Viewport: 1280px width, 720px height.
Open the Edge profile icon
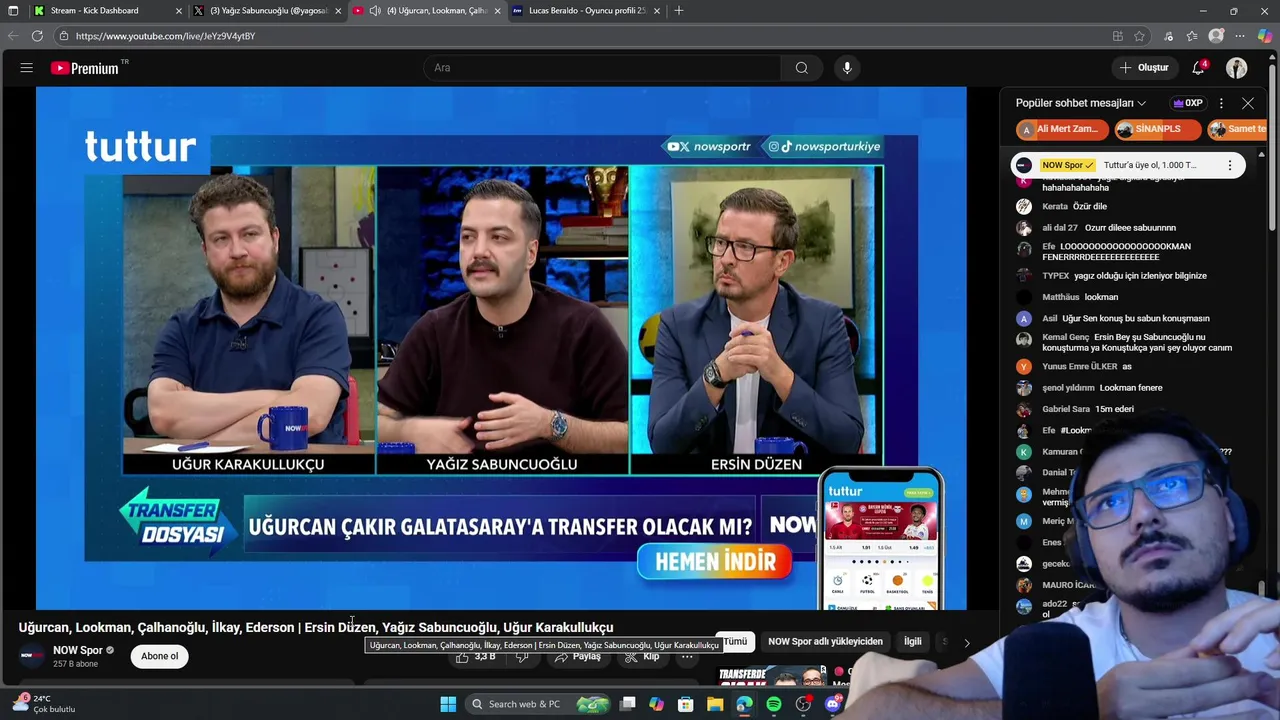point(1216,36)
